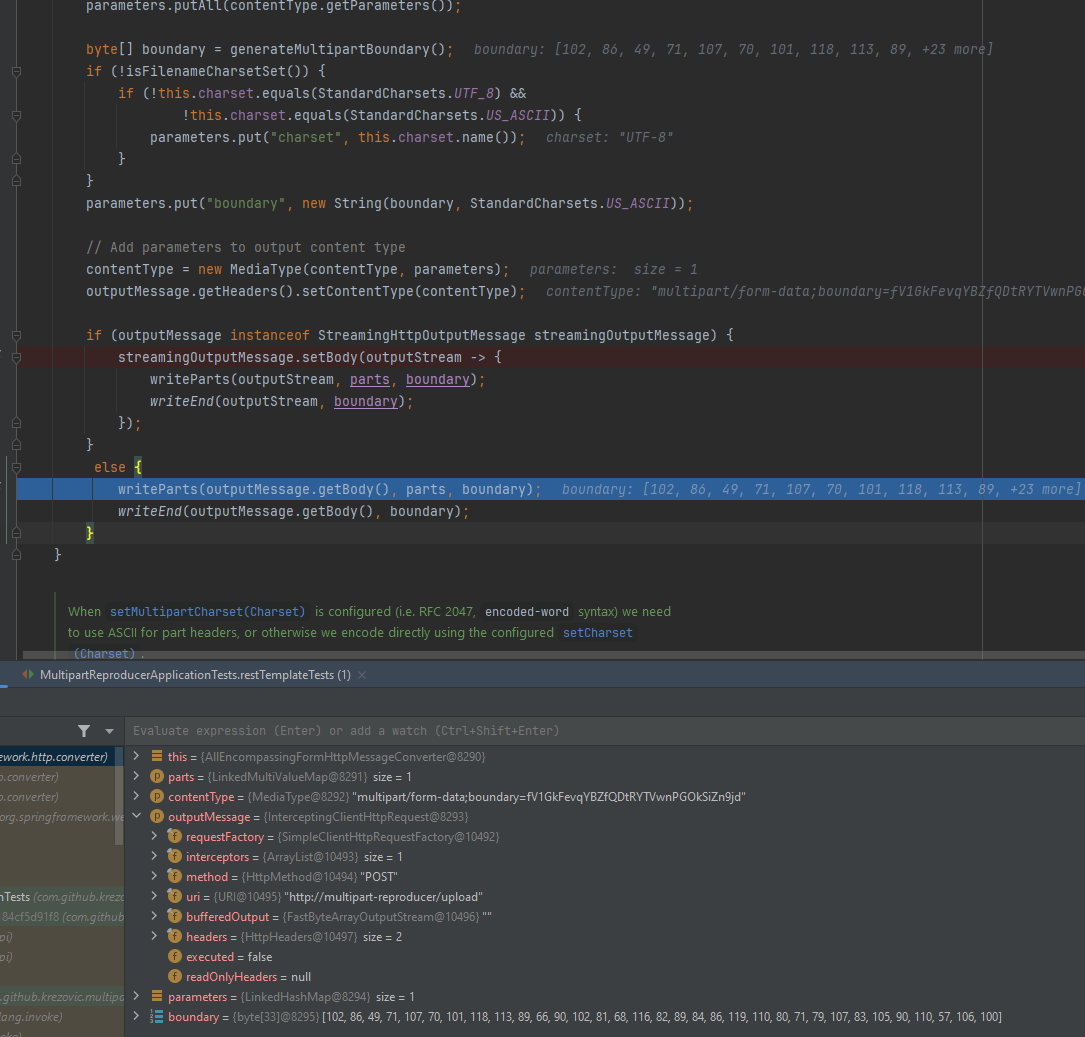Select the highlighted 'ework.http.converter)' stack frame
This screenshot has height=1037, width=1085.
(61, 756)
